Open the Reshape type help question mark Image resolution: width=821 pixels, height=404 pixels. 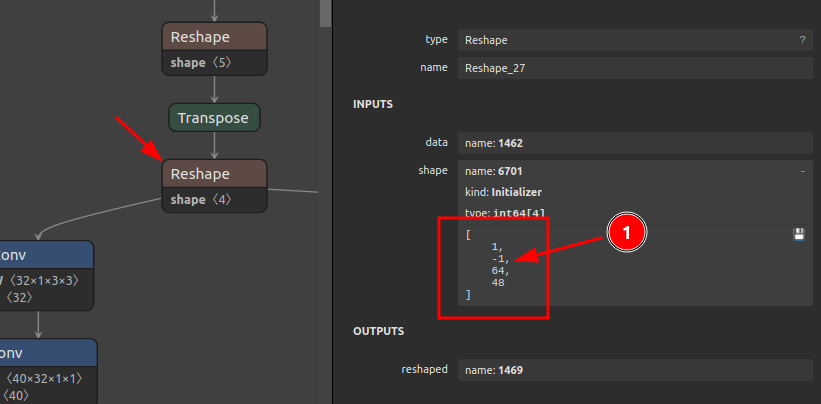click(802, 40)
